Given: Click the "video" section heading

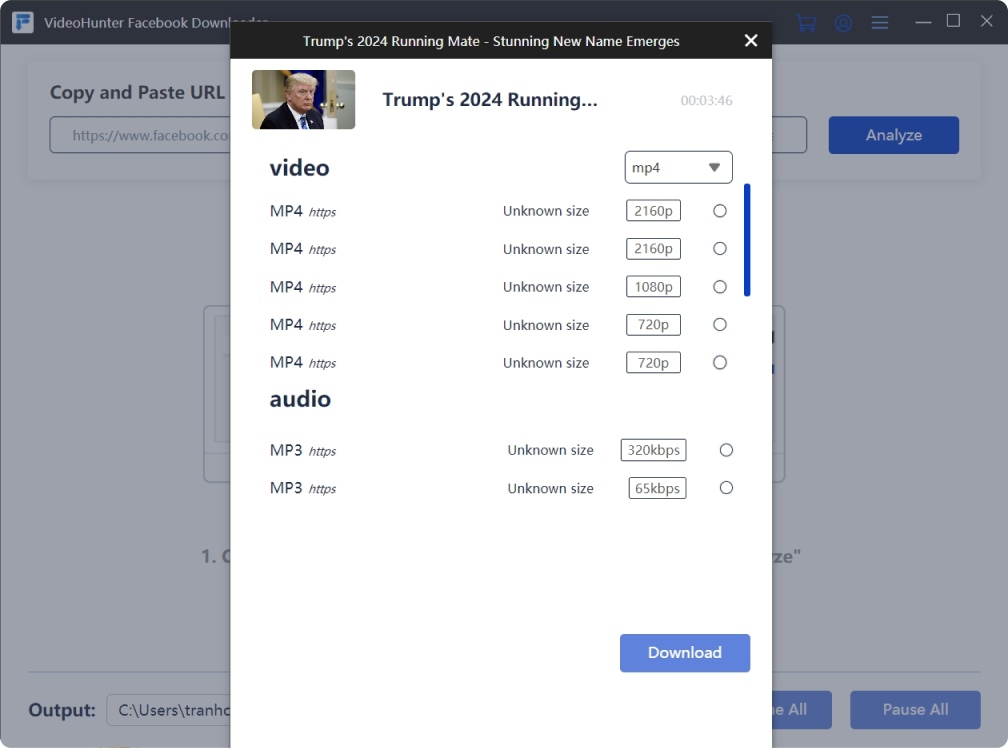Looking at the screenshot, I should click(x=300, y=168).
